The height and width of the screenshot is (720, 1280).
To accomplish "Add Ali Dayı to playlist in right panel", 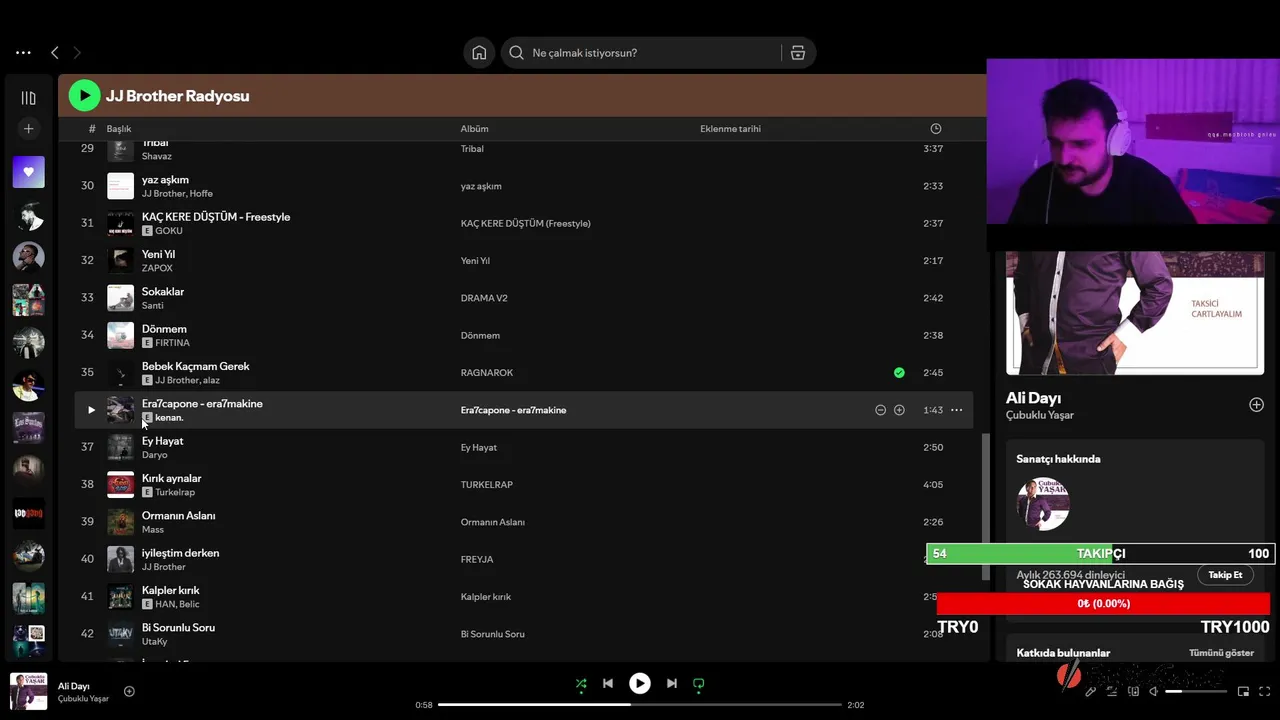I will pyautogui.click(x=1256, y=405).
